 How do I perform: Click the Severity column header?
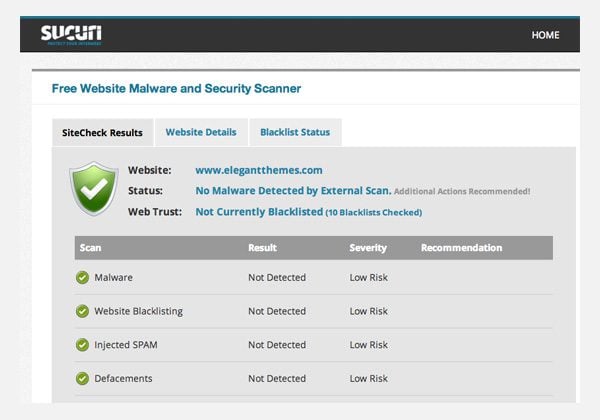(368, 248)
